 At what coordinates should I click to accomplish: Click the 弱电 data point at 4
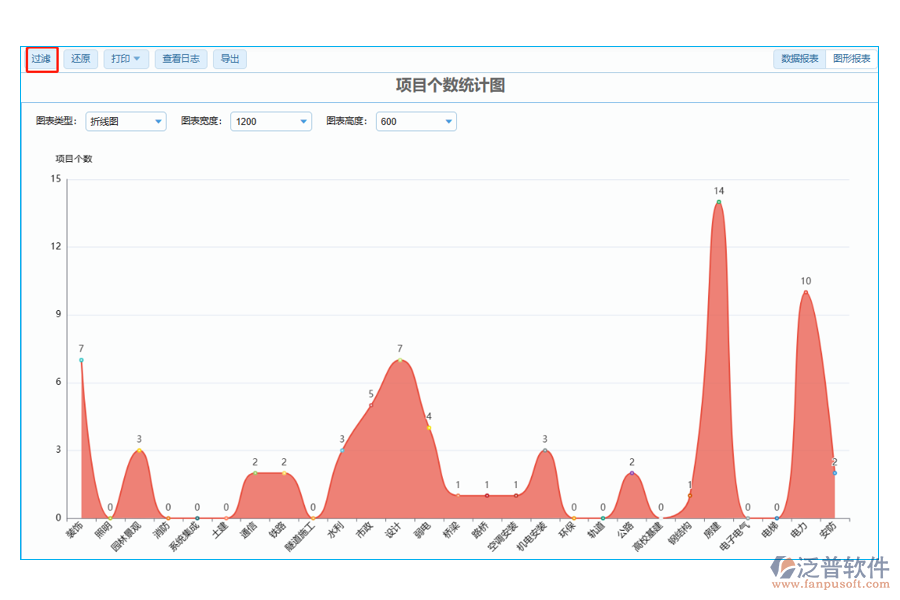coord(429,428)
